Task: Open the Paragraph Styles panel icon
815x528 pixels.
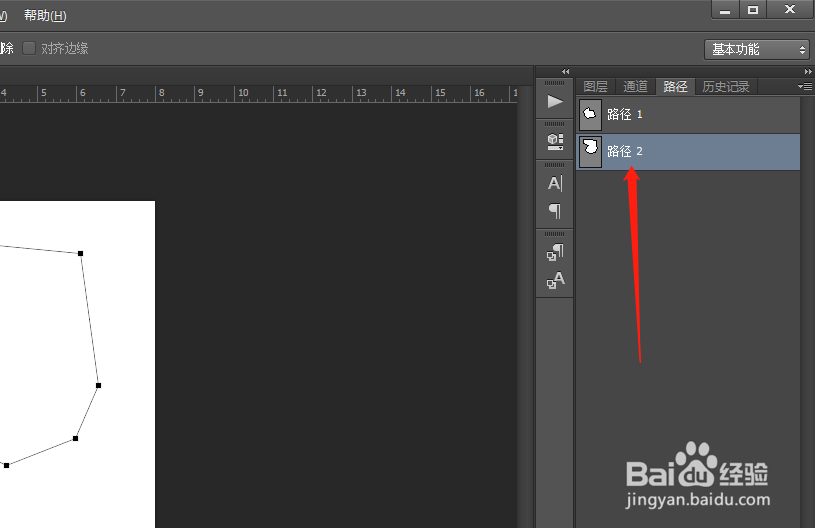Action: (x=555, y=252)
